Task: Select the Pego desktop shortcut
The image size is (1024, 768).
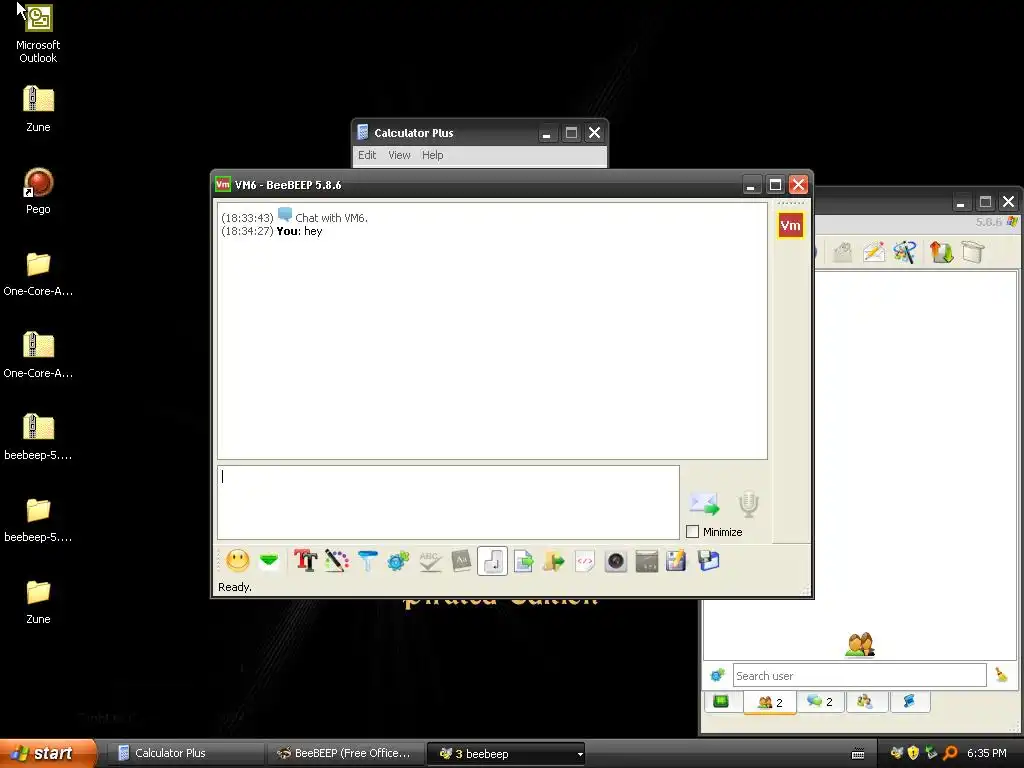Action: pyautogui.click(x=38, y=191)
